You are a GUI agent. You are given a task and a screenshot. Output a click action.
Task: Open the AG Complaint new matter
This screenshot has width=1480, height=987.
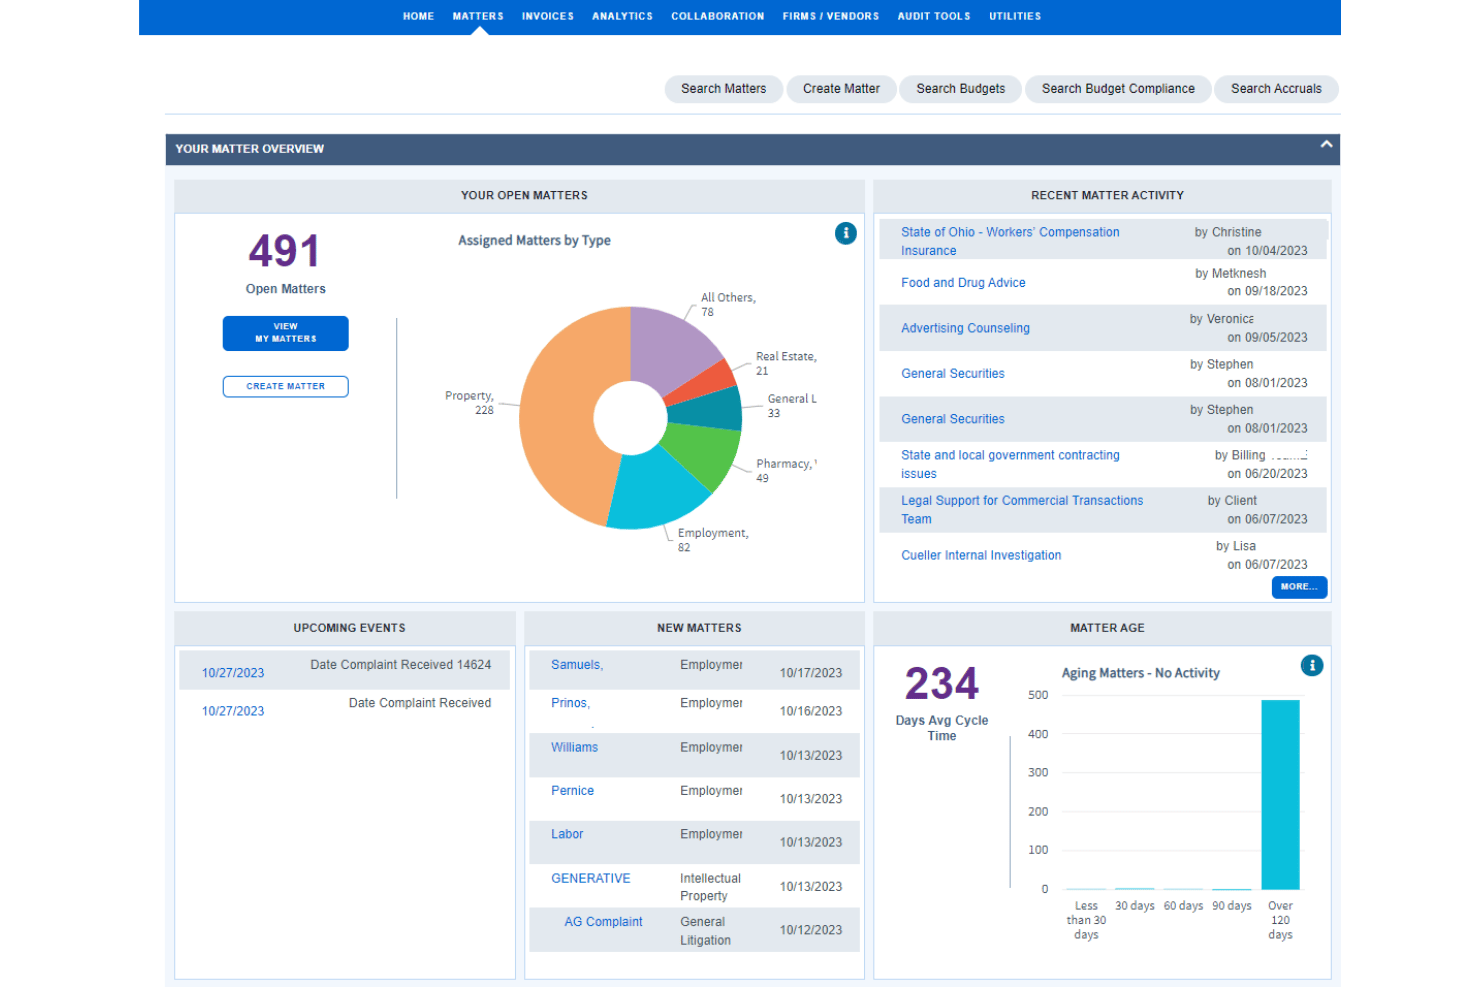pos(603,922)
